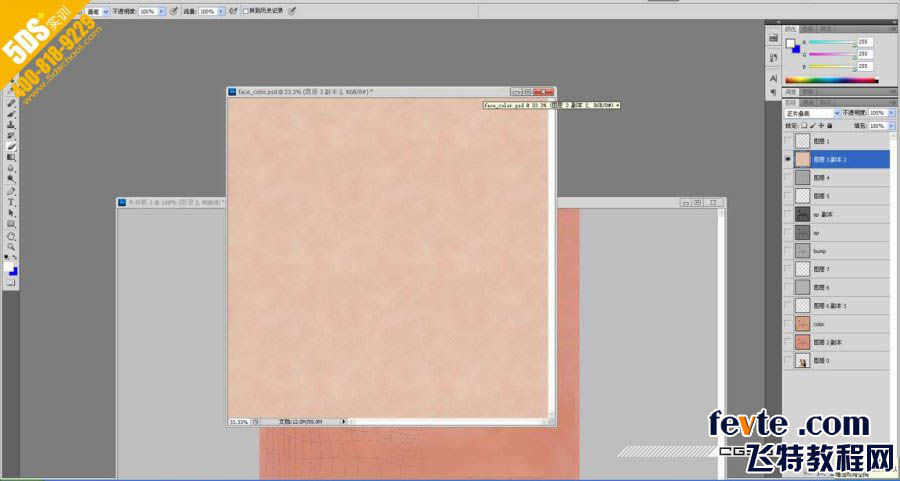
Task: Click lock transparent pixels icon
Action: [805, 125]
